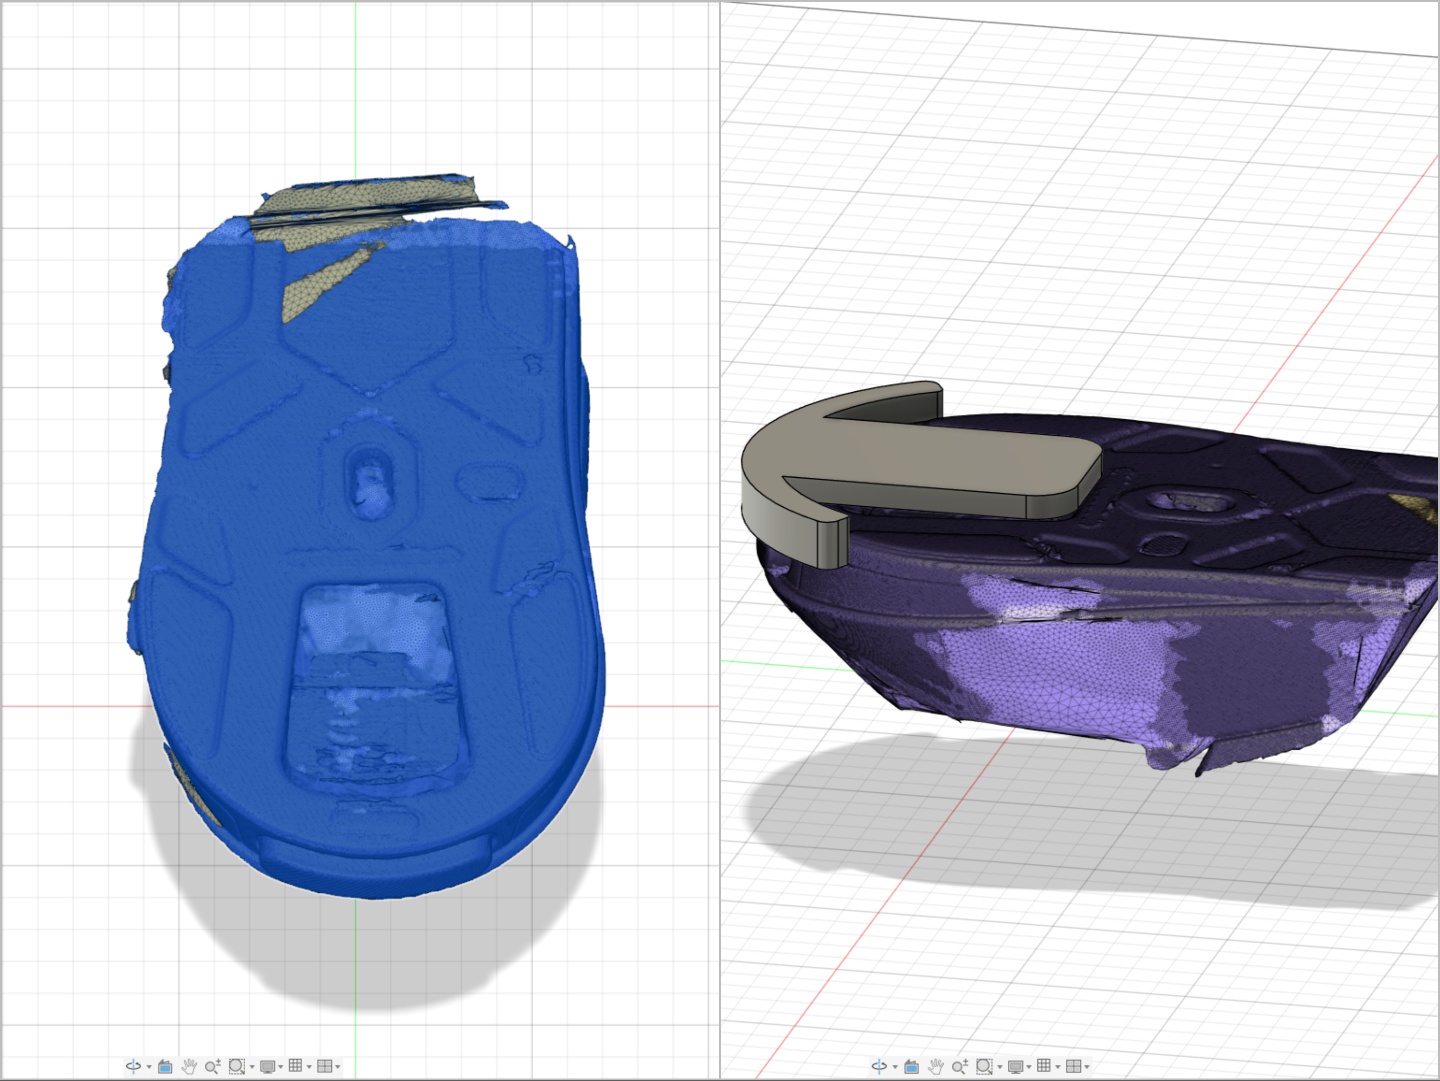Expand Grid and Snaps dropdown arrow in left viewport
Screen dimensions: 1440x1081
[x=309, y=1067]
